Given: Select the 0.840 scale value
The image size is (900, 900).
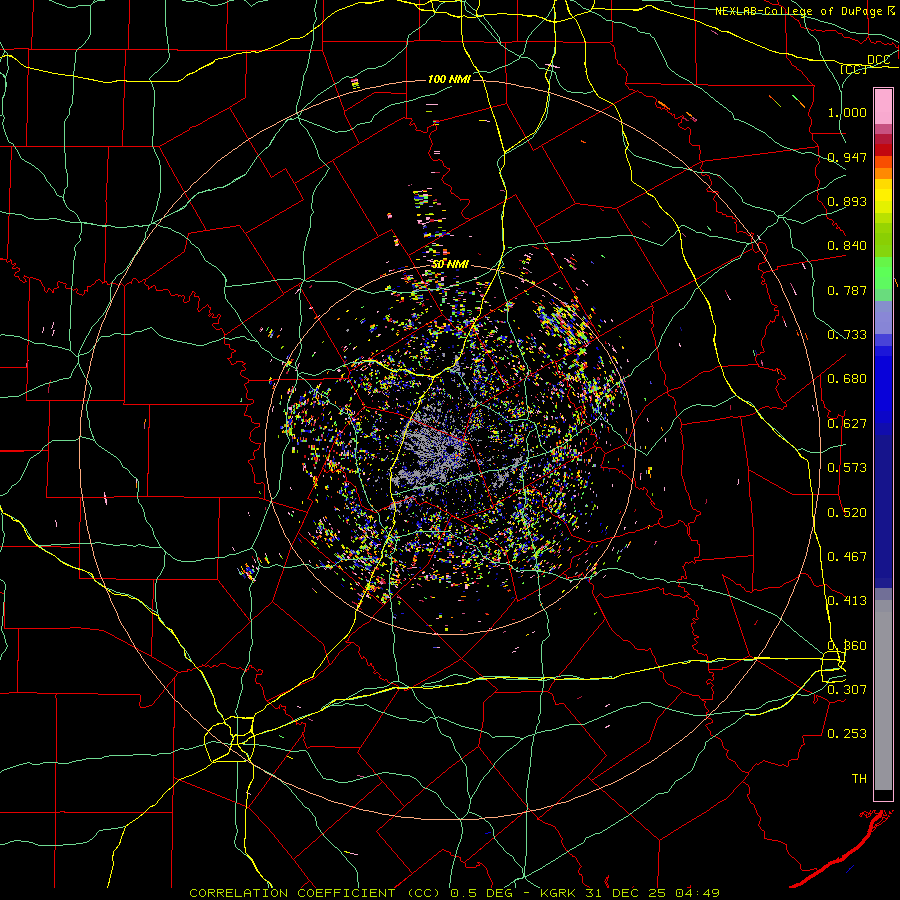Looking at the screenshot, I should click(847, 246).
